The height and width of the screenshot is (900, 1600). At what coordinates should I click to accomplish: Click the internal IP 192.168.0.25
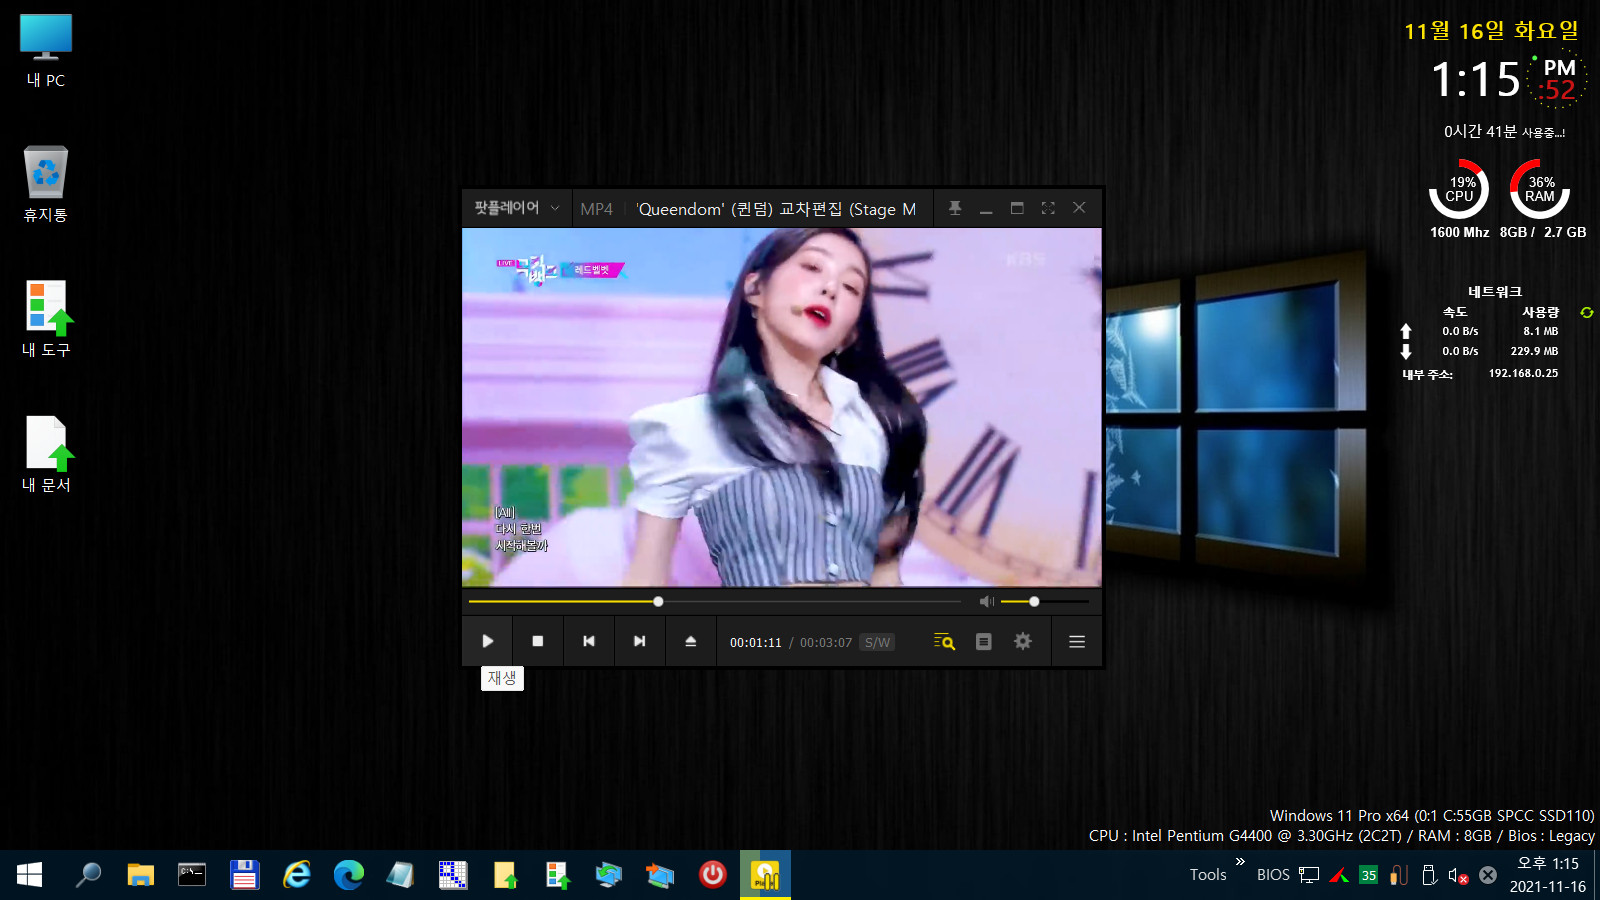[x=1523, y=373]
